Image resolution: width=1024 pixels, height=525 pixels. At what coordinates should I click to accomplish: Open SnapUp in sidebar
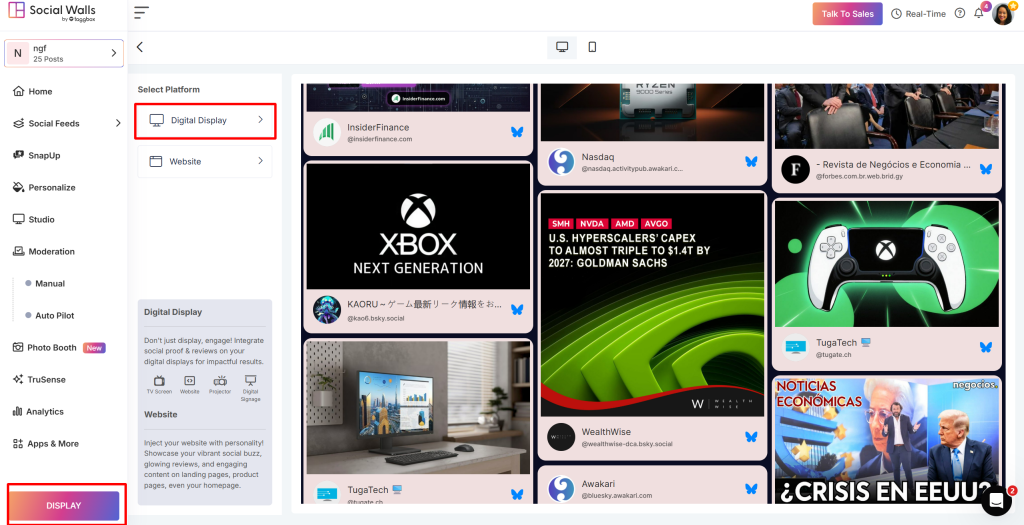(x=37, y=155)
